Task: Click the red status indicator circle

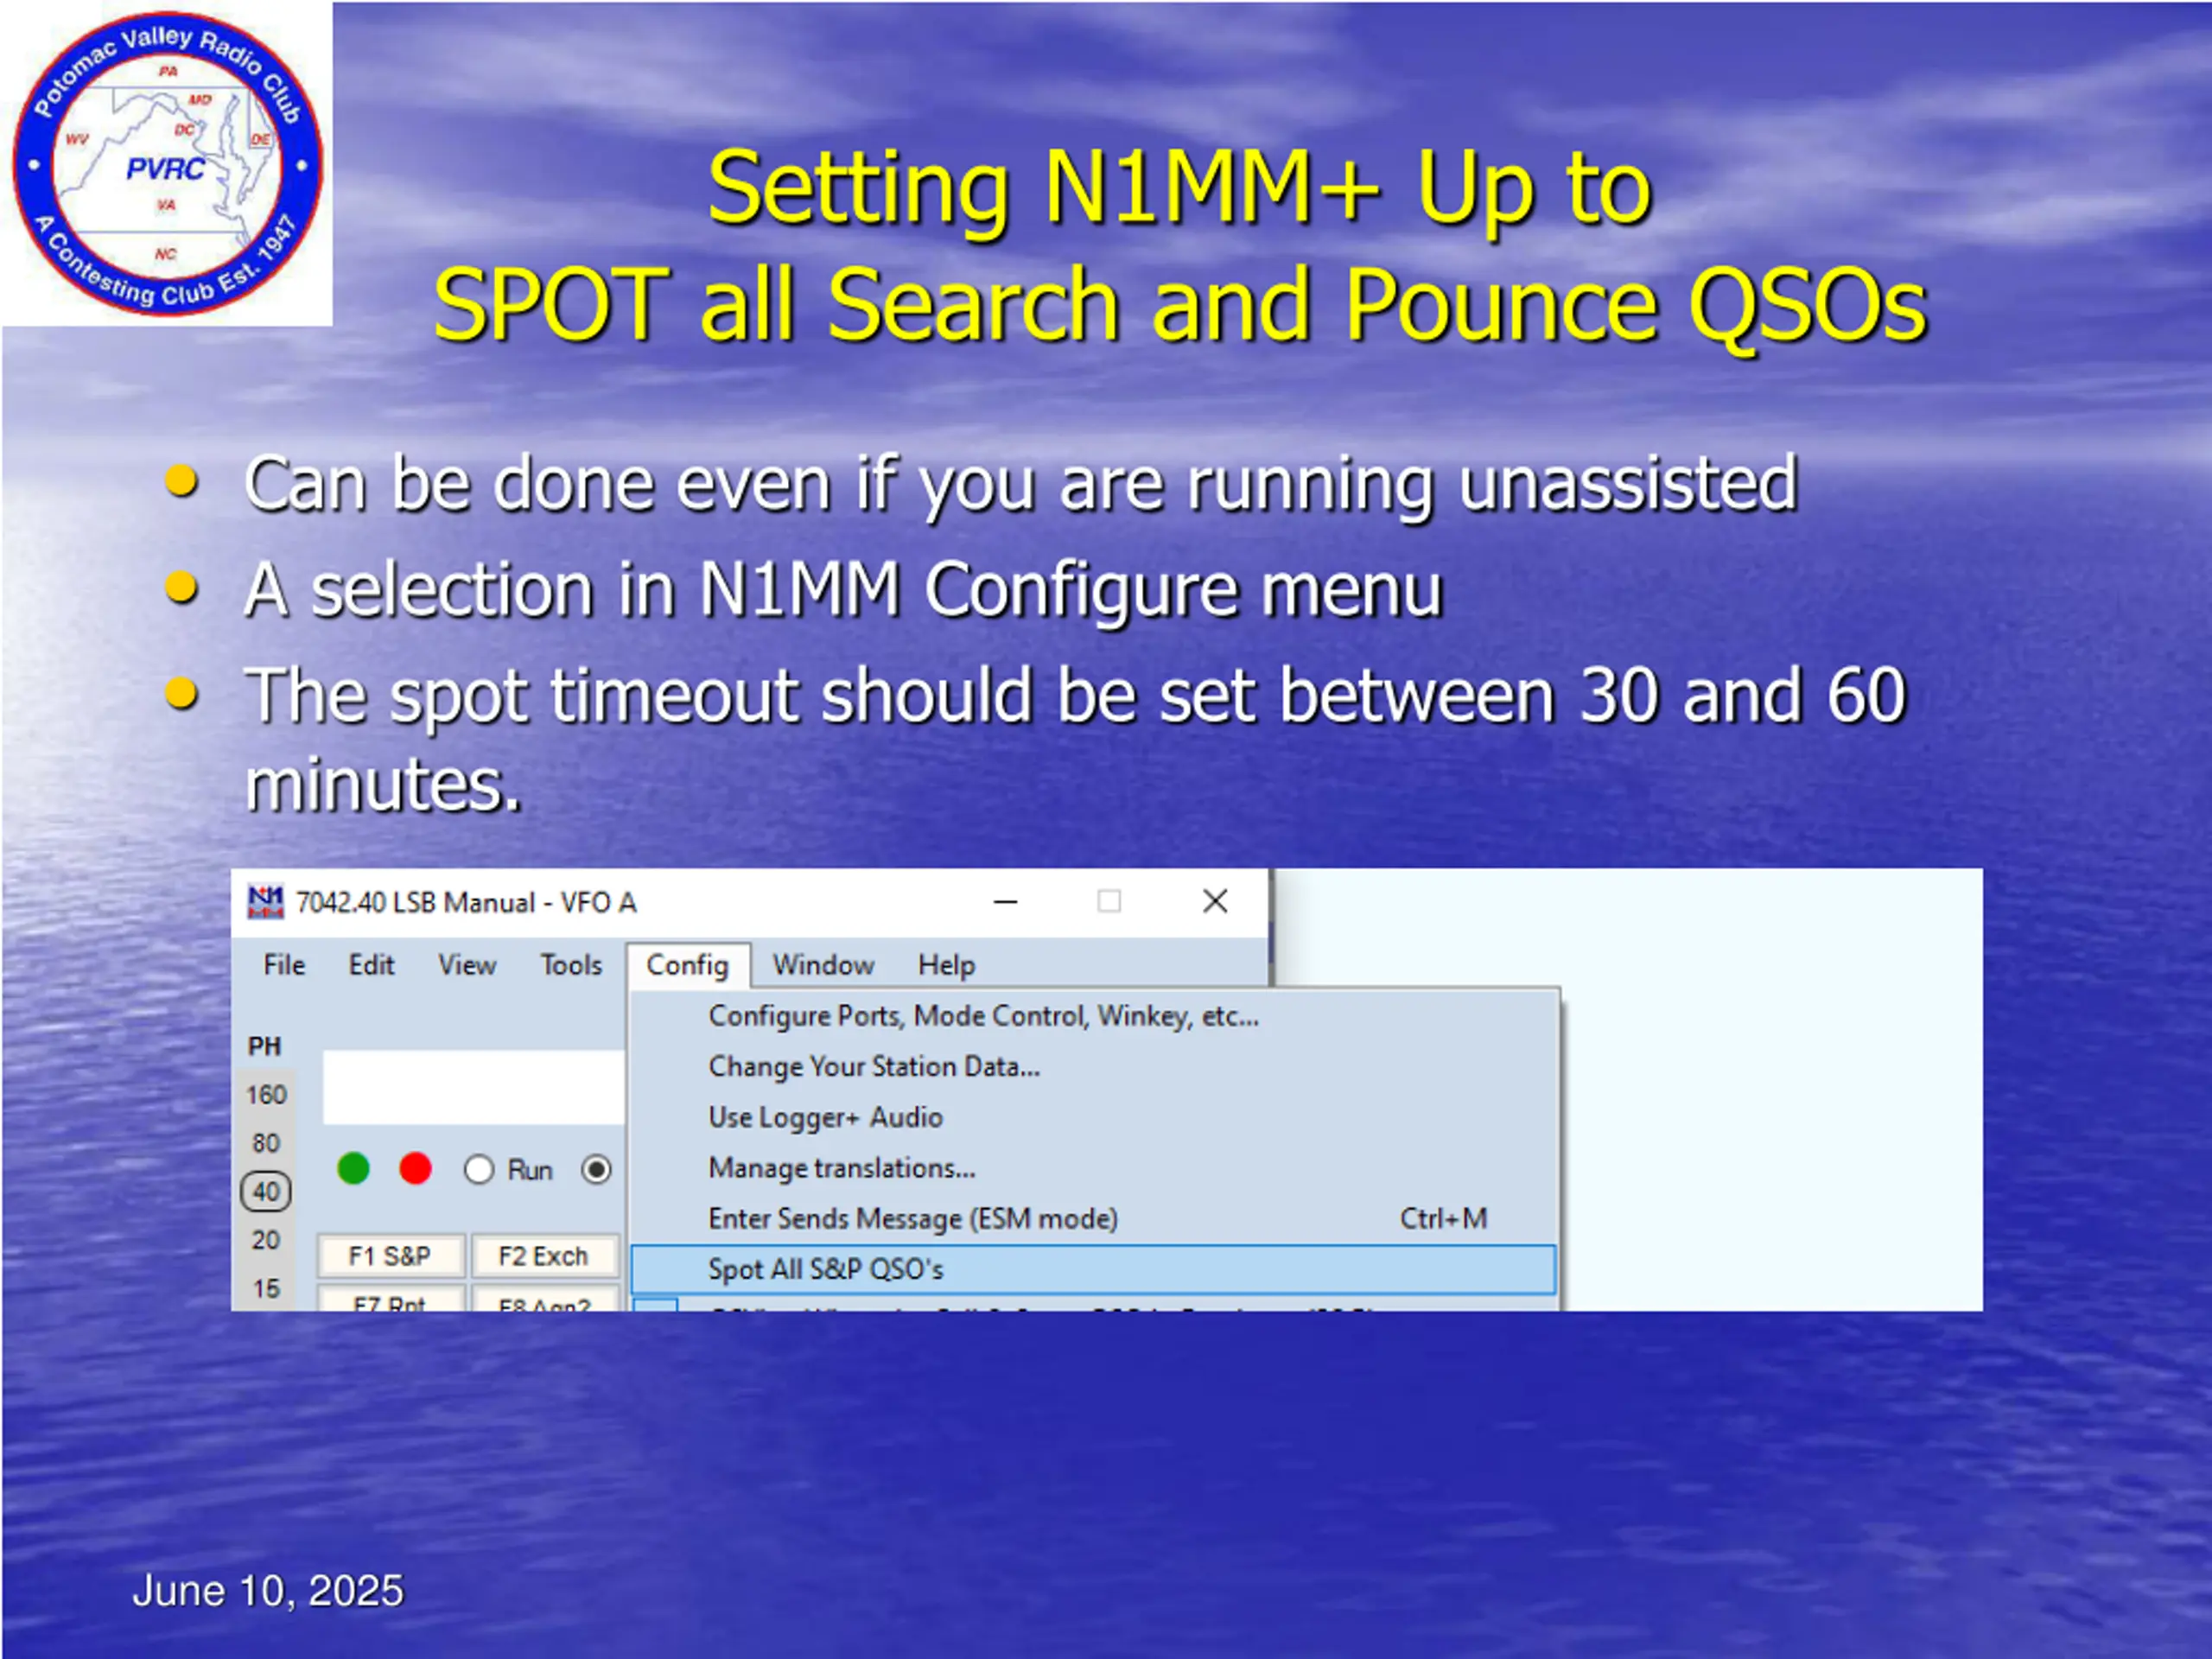Action: tap(415, 1168)
